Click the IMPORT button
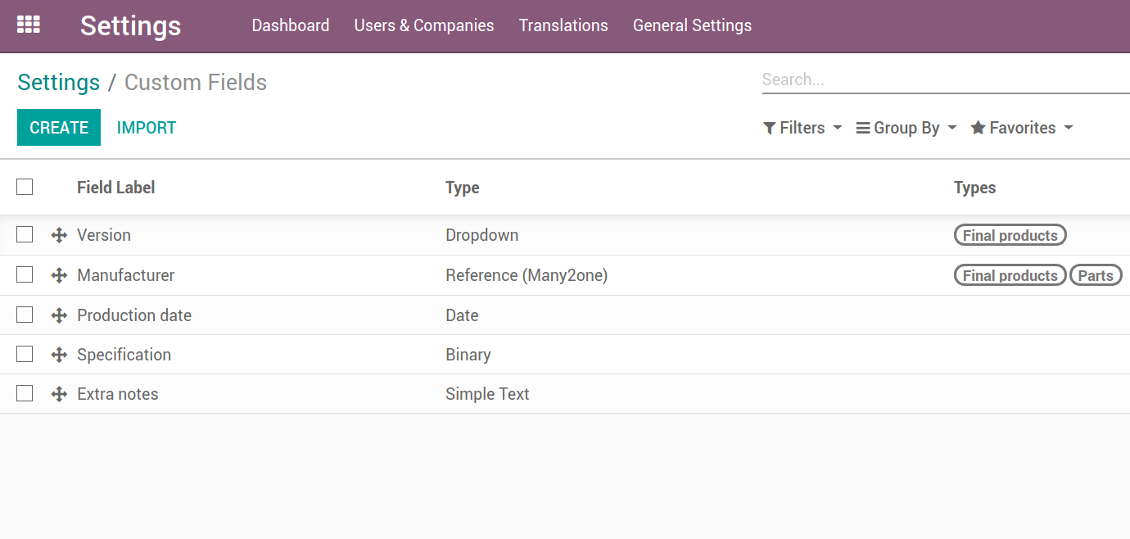Viewport: 1130px width, 539px height. [146, 128]
